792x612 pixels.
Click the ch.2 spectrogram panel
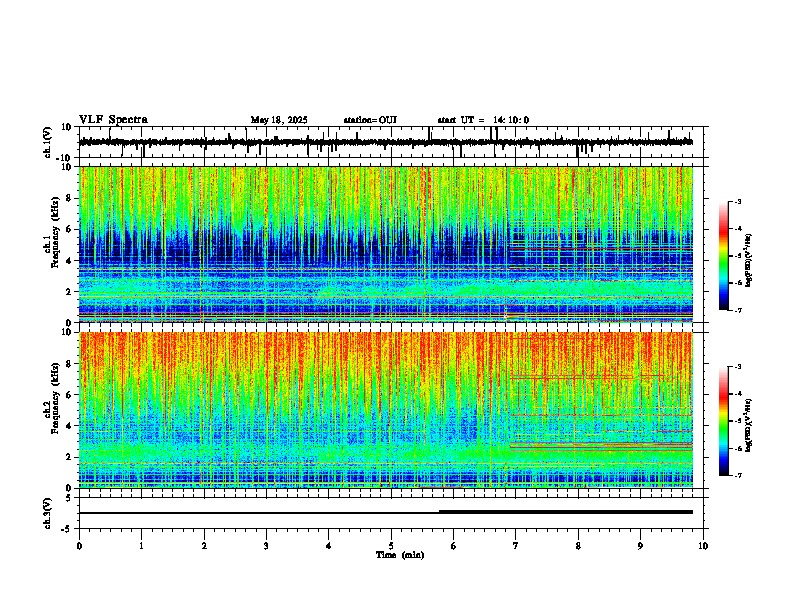click(x=385, y=410)
